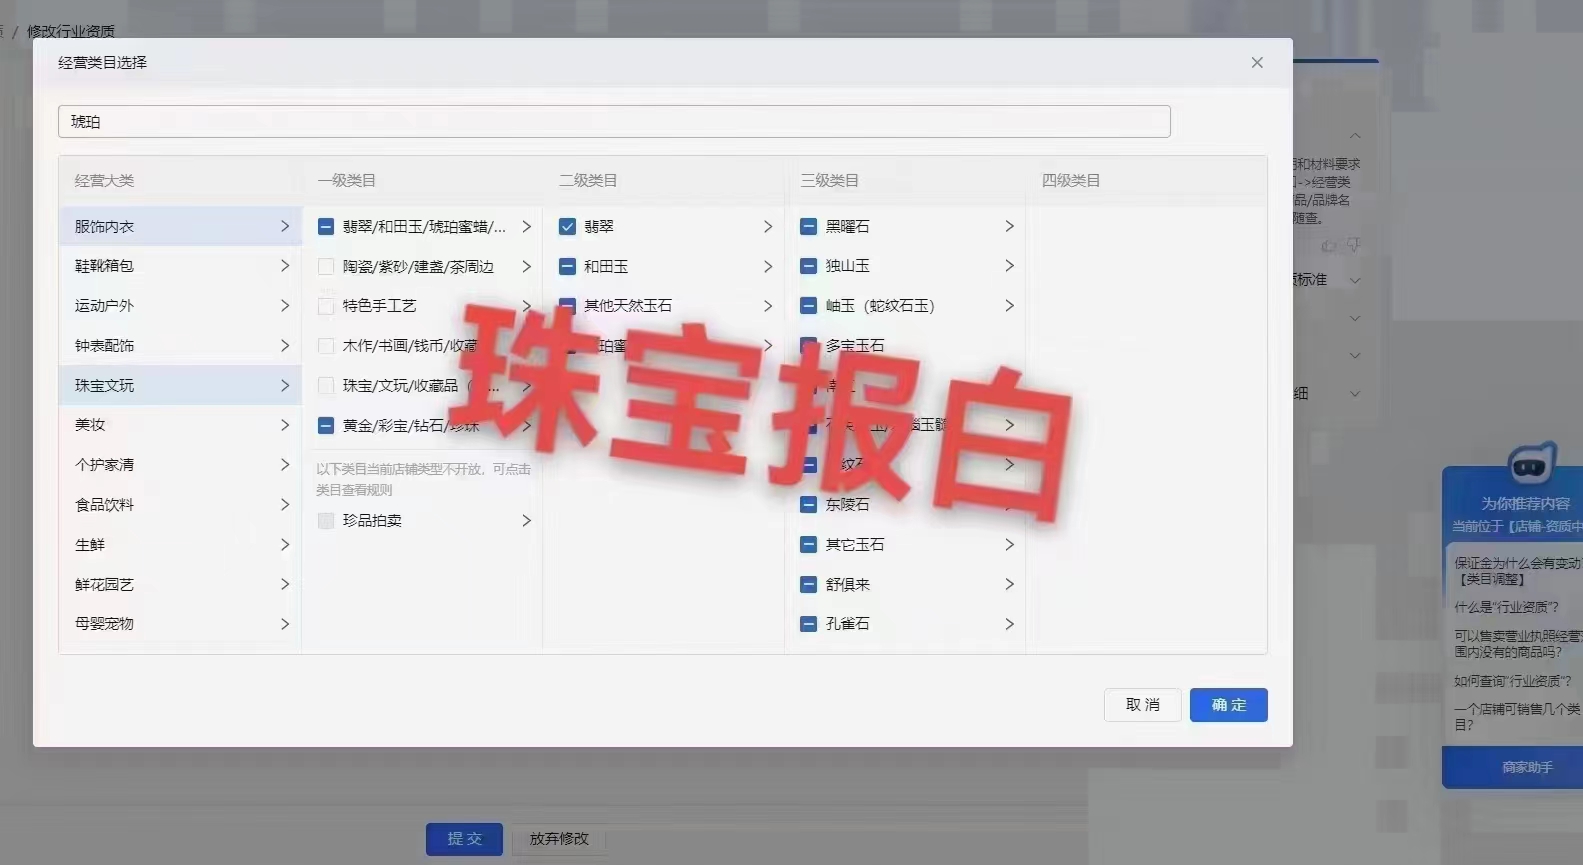This screenshot has width=1583, height=865.
Task: Expand arrow beside 舒俱来
Action: pyautogui.click(x=1009, y=584)
